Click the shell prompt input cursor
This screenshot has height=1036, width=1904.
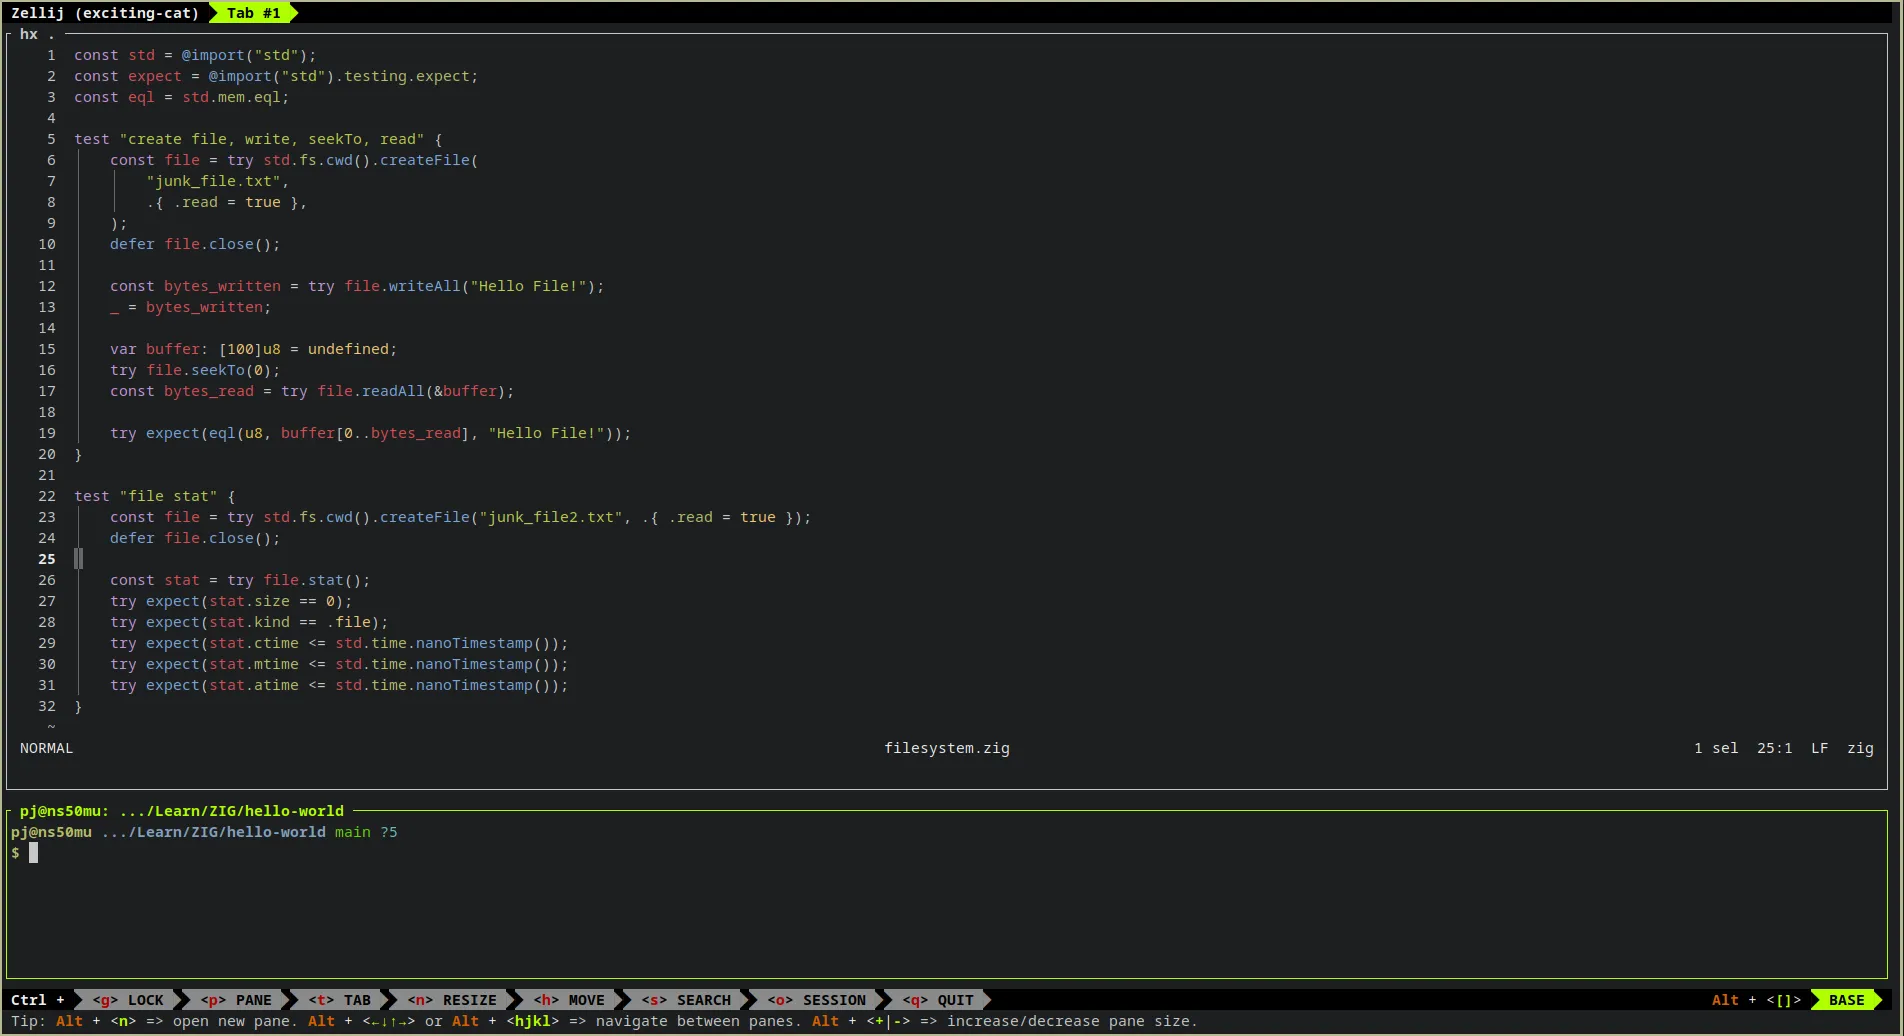point(33,853)
